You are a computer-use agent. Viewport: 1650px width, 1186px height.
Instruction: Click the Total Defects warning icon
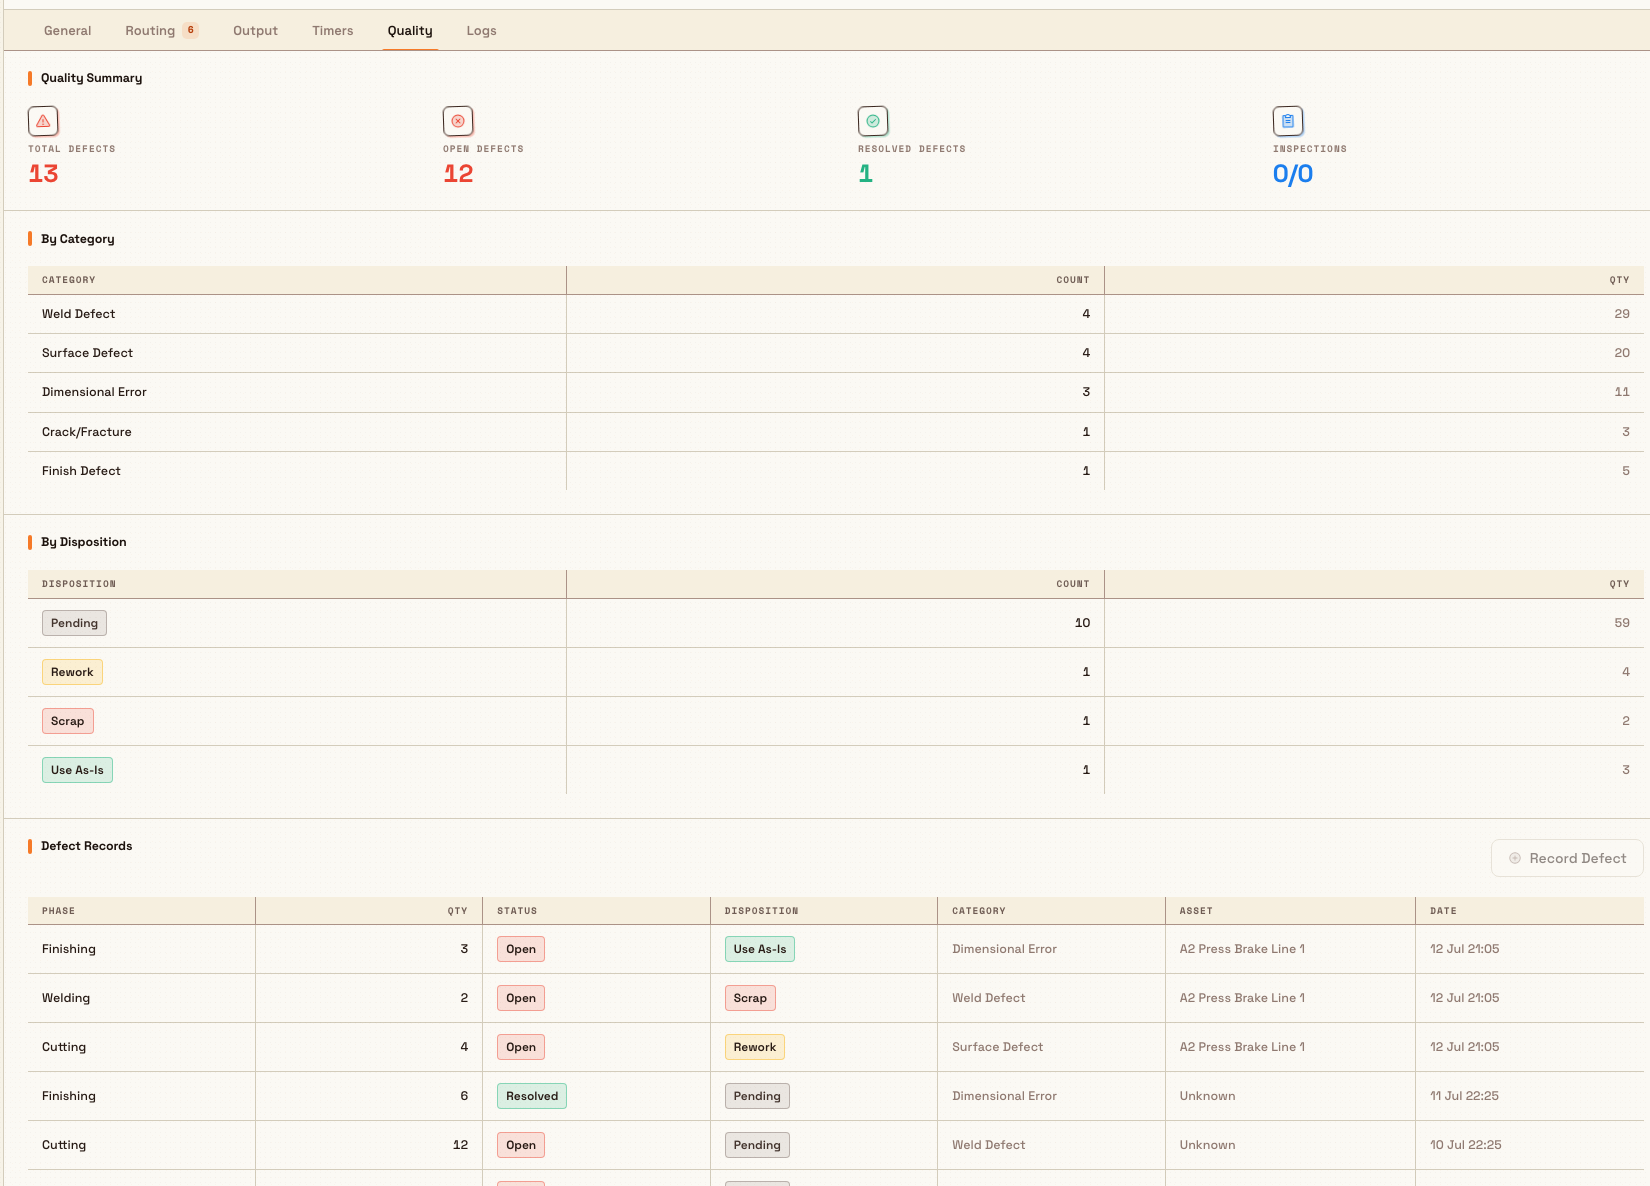click(x=43, y=121)
